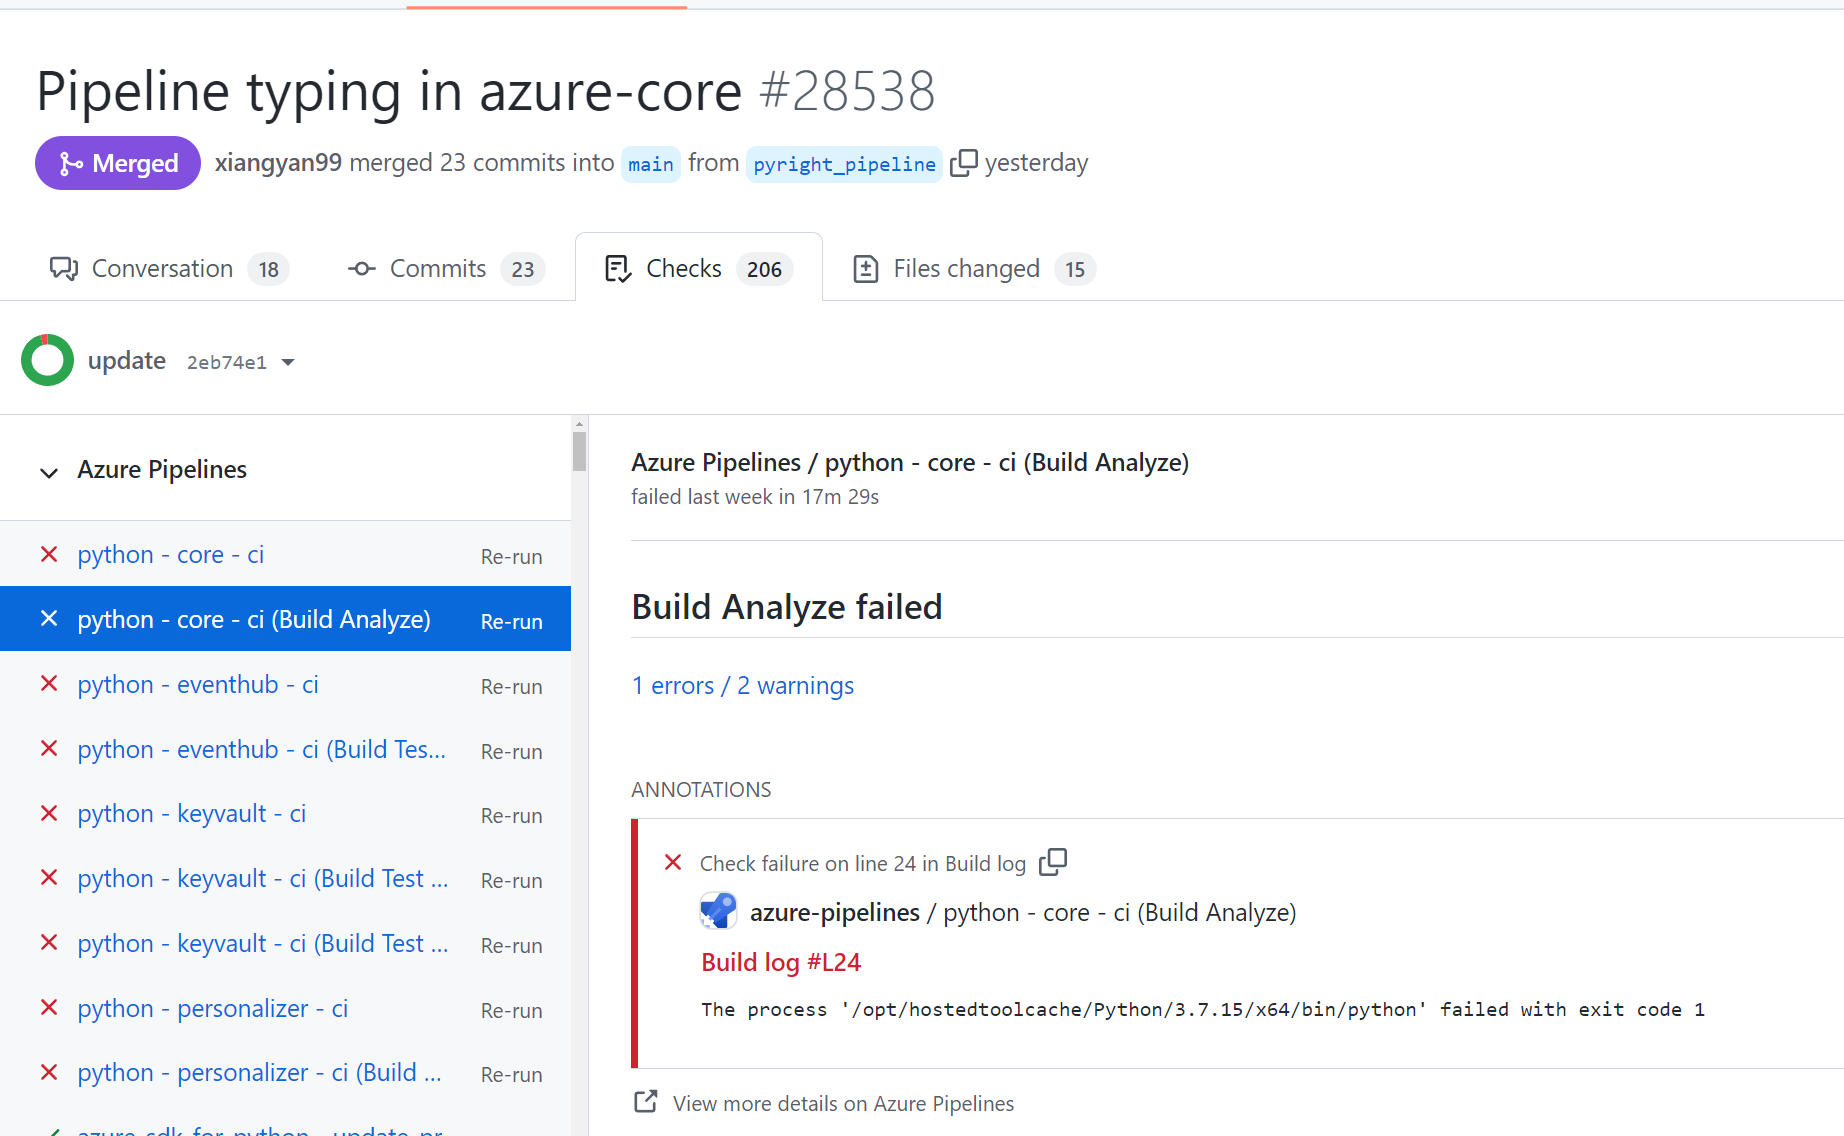Viewport: 1844px width, 1136px height.
Task: Open the 2eb74e1 commit dropdown
Action: click(x=288, y=362)
